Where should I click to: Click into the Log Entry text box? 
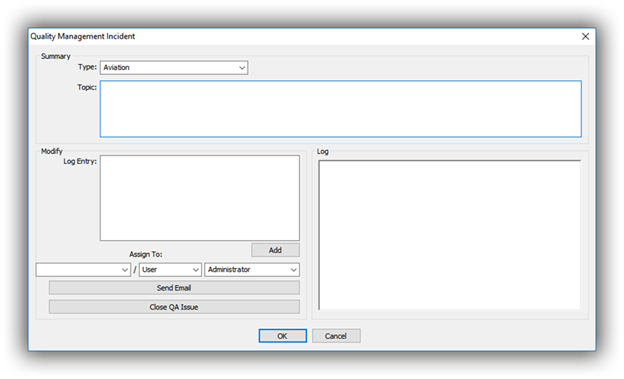pyautogui.click(x=200, y=198)
